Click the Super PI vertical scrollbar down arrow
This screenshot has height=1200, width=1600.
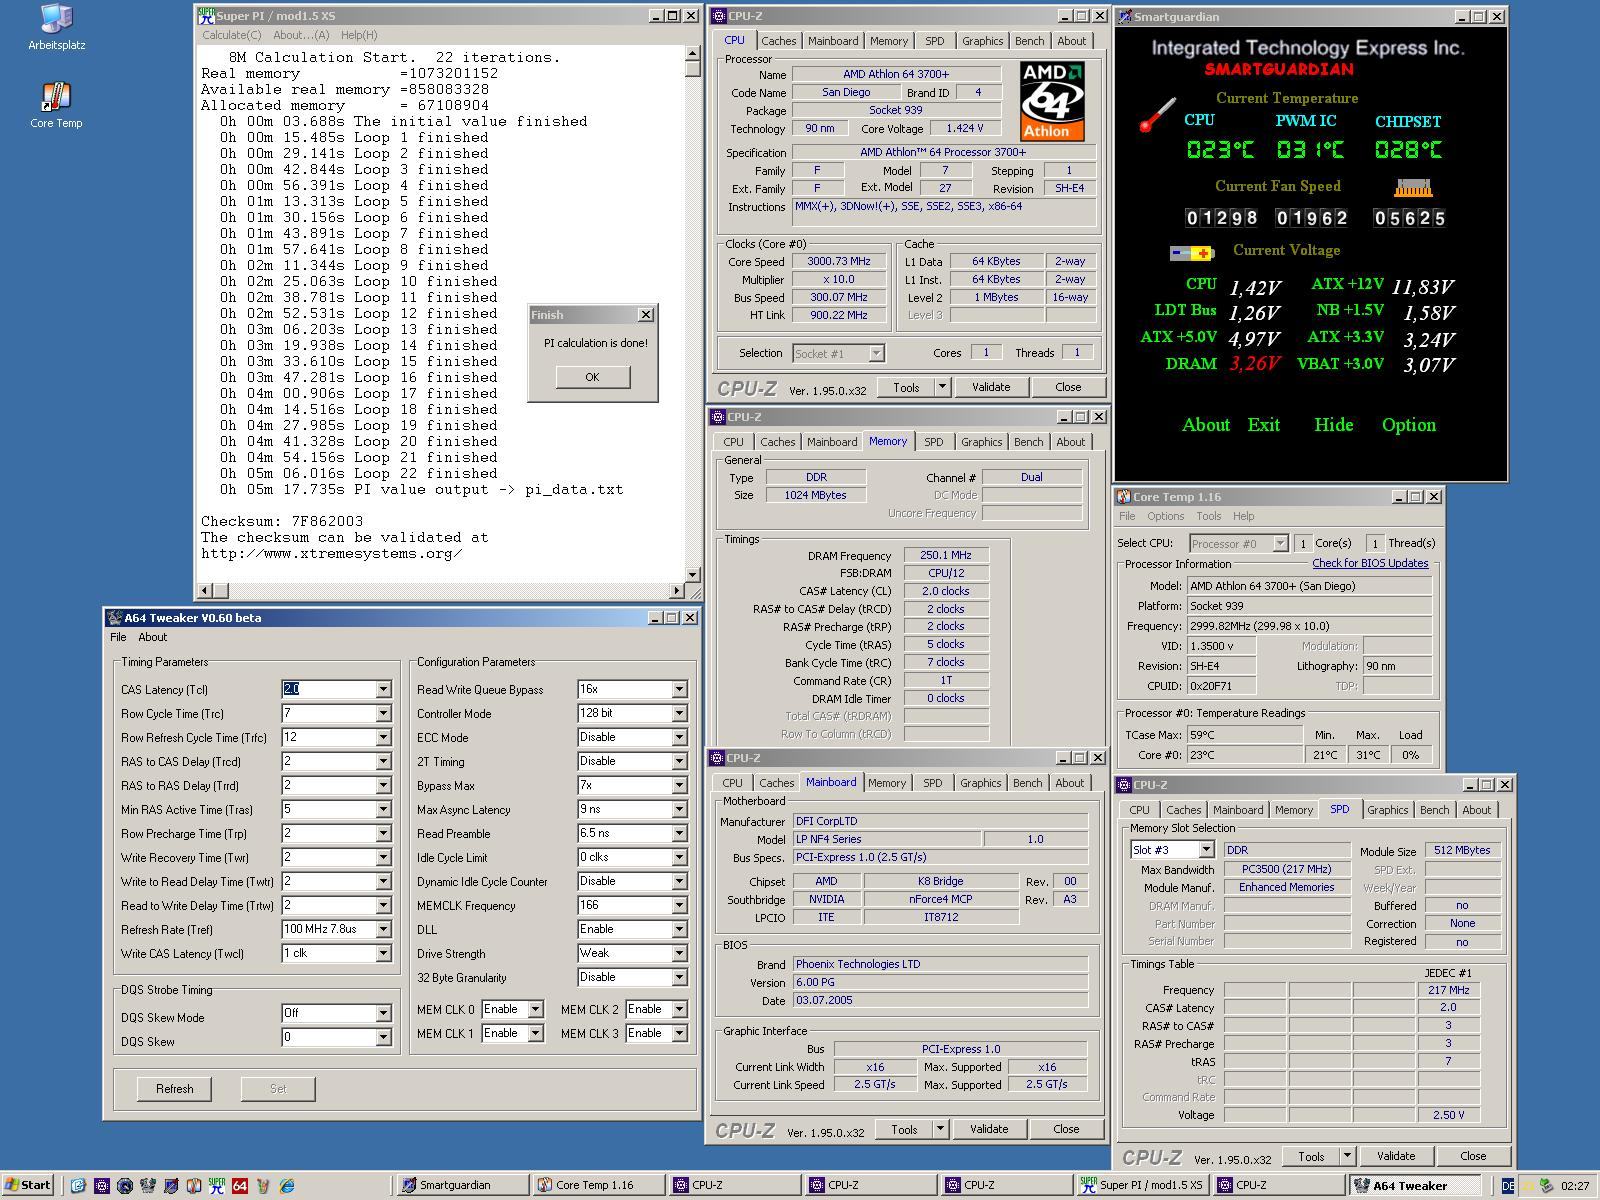(692, 574)
